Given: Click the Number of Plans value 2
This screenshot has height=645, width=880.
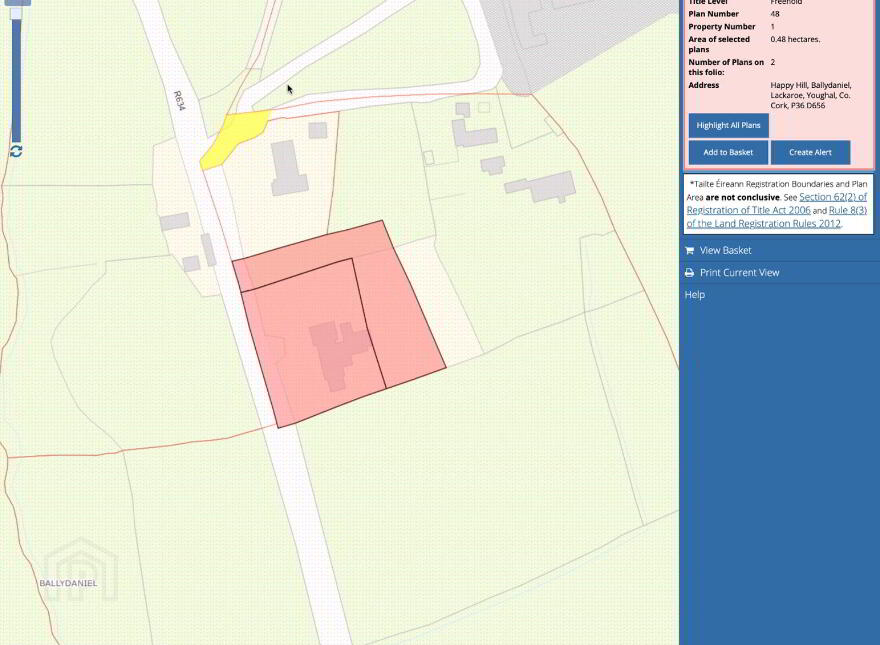Looking at the screenshot, I should (773, 62).
